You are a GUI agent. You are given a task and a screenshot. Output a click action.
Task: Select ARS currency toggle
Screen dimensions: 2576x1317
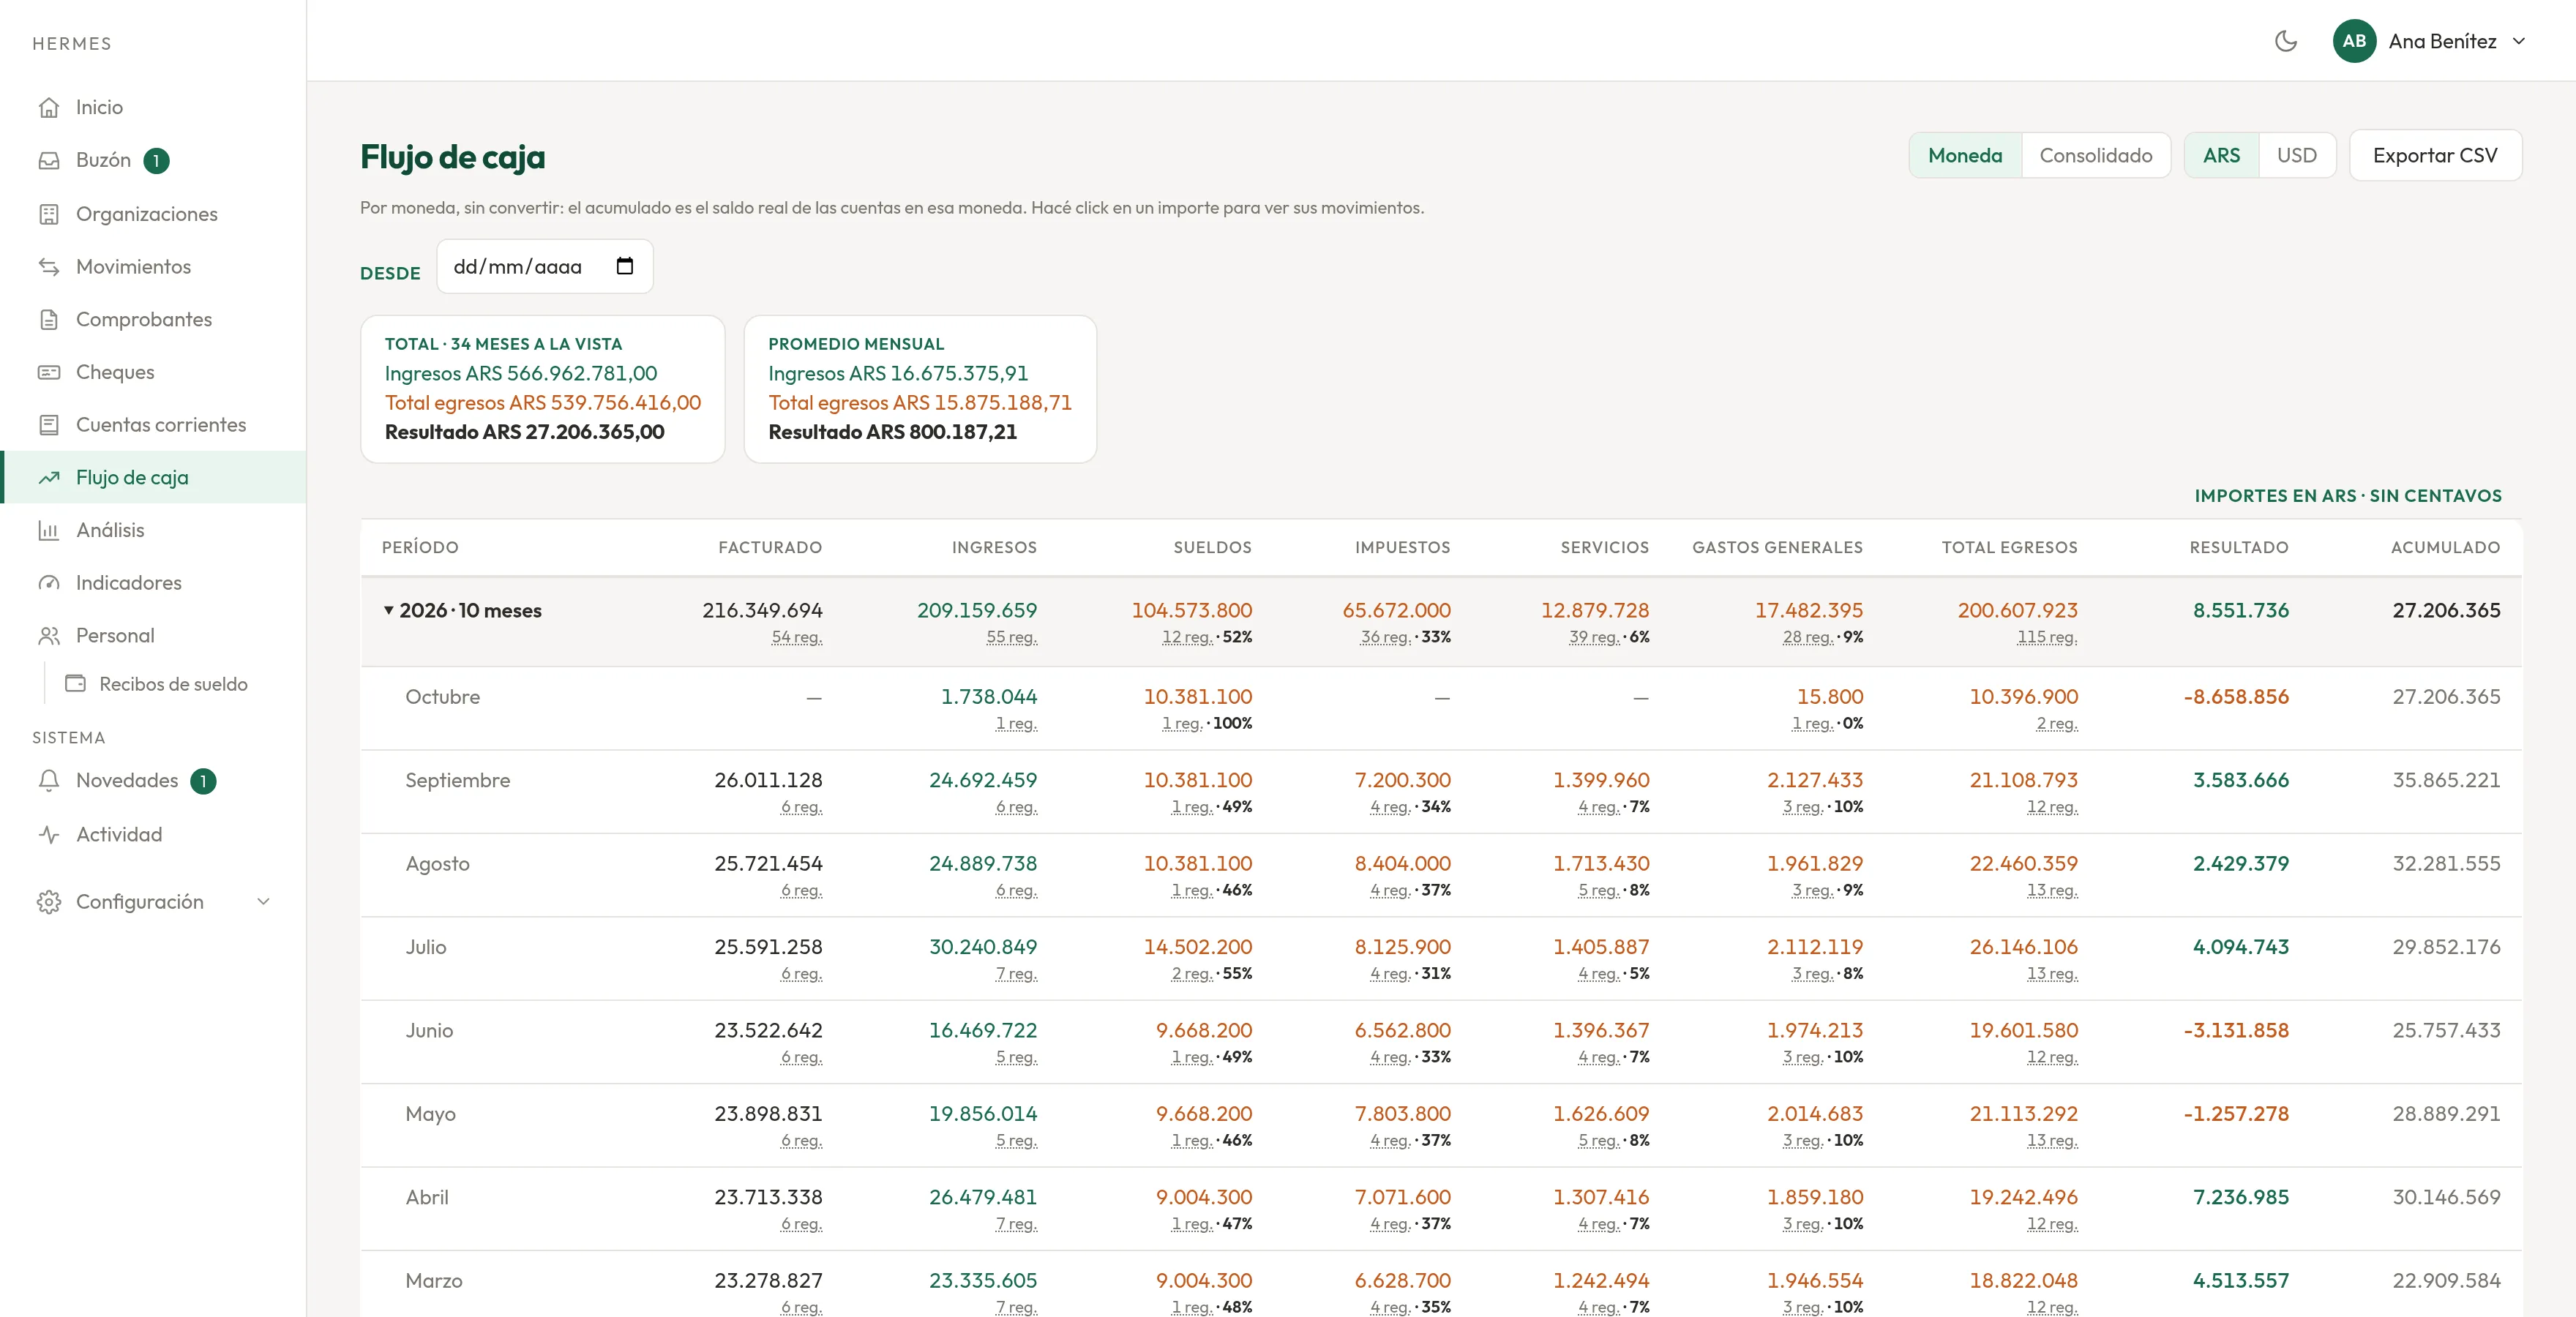click(x=2221, y=155)
